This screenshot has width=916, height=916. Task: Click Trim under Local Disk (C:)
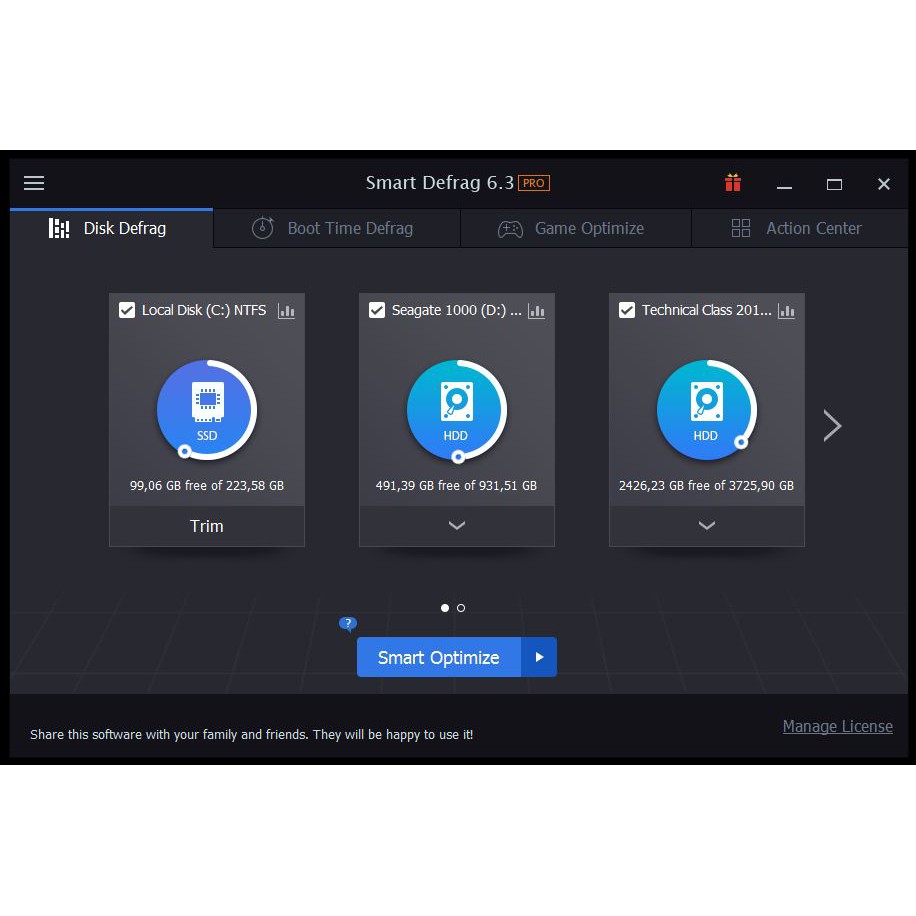coord(207,526)
